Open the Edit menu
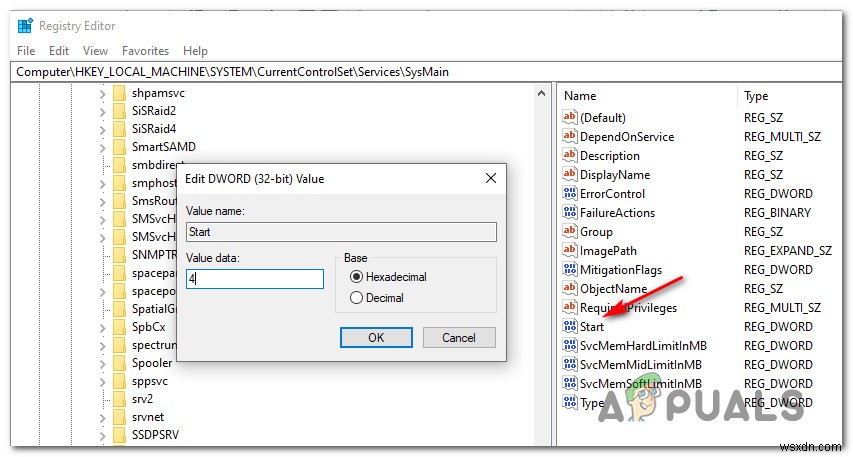The height and width of the screenshot is (457, 853). point(59,51)
